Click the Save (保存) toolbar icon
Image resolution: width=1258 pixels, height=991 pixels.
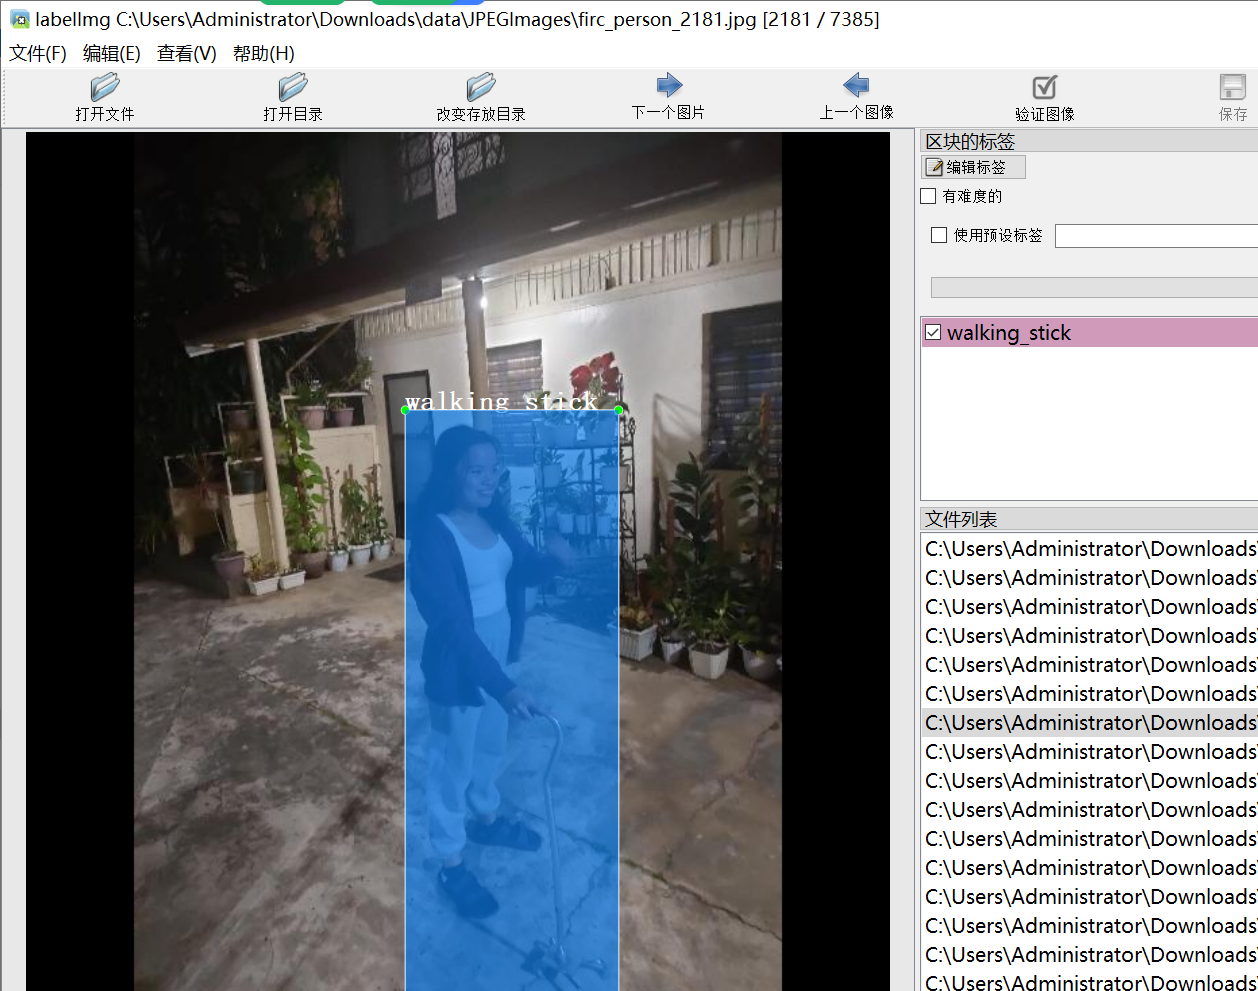[1232, 87]
